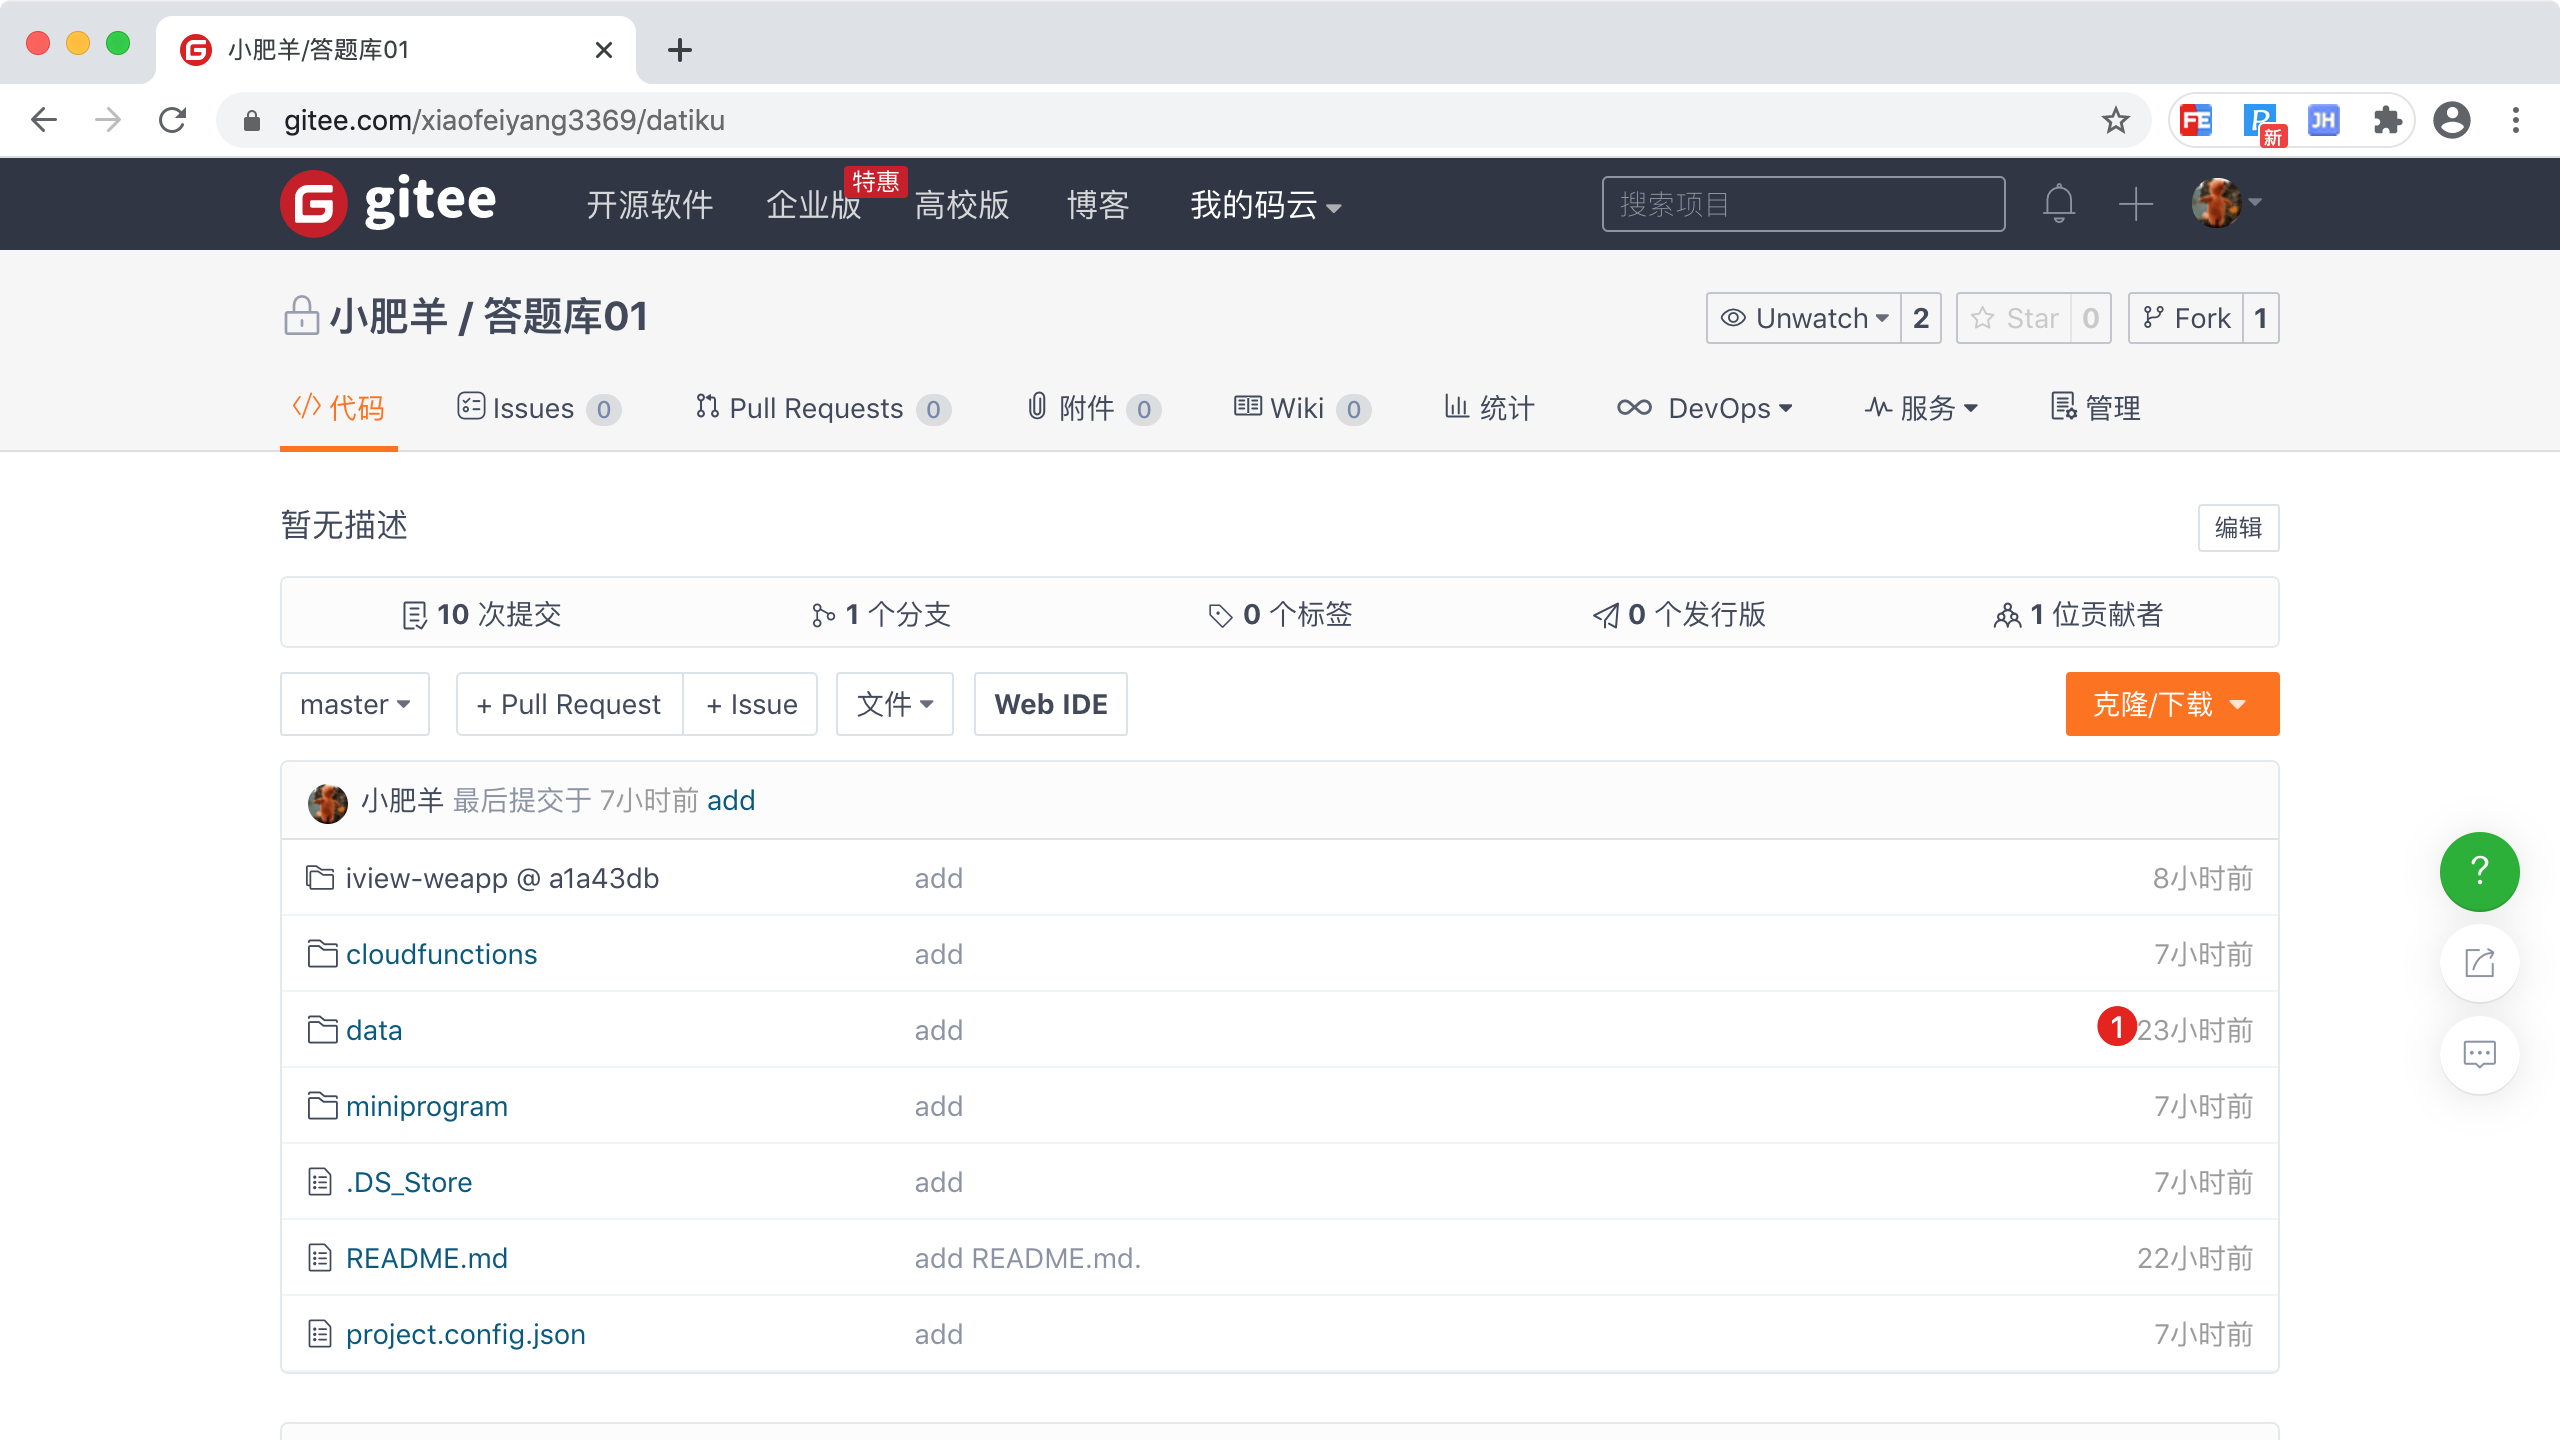Screen dimensions: 2560x1440
Task: Click the plus icon in the Gitee header
Action: click(x=2135, y=204)
